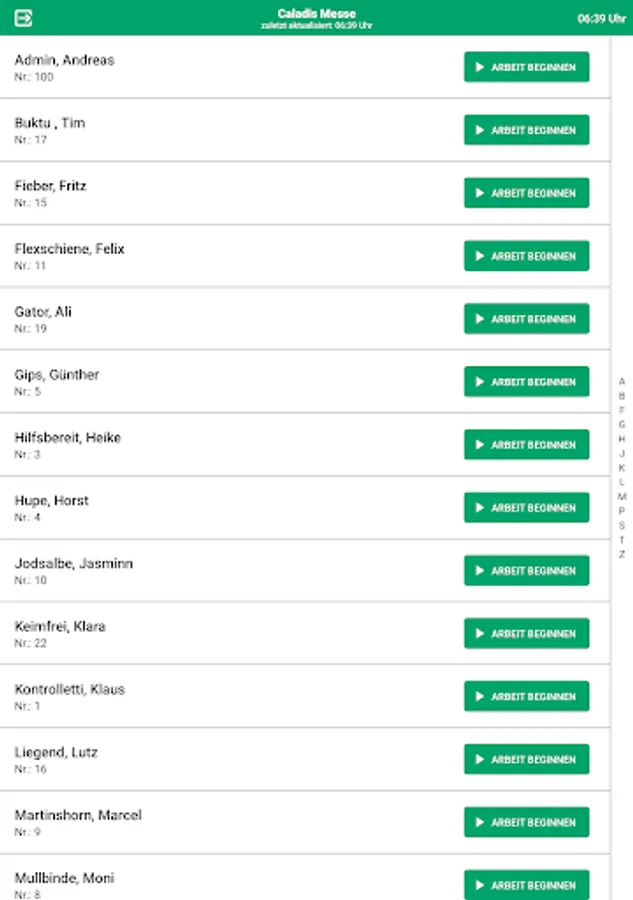Start work for Buktu, Tim

526,130
